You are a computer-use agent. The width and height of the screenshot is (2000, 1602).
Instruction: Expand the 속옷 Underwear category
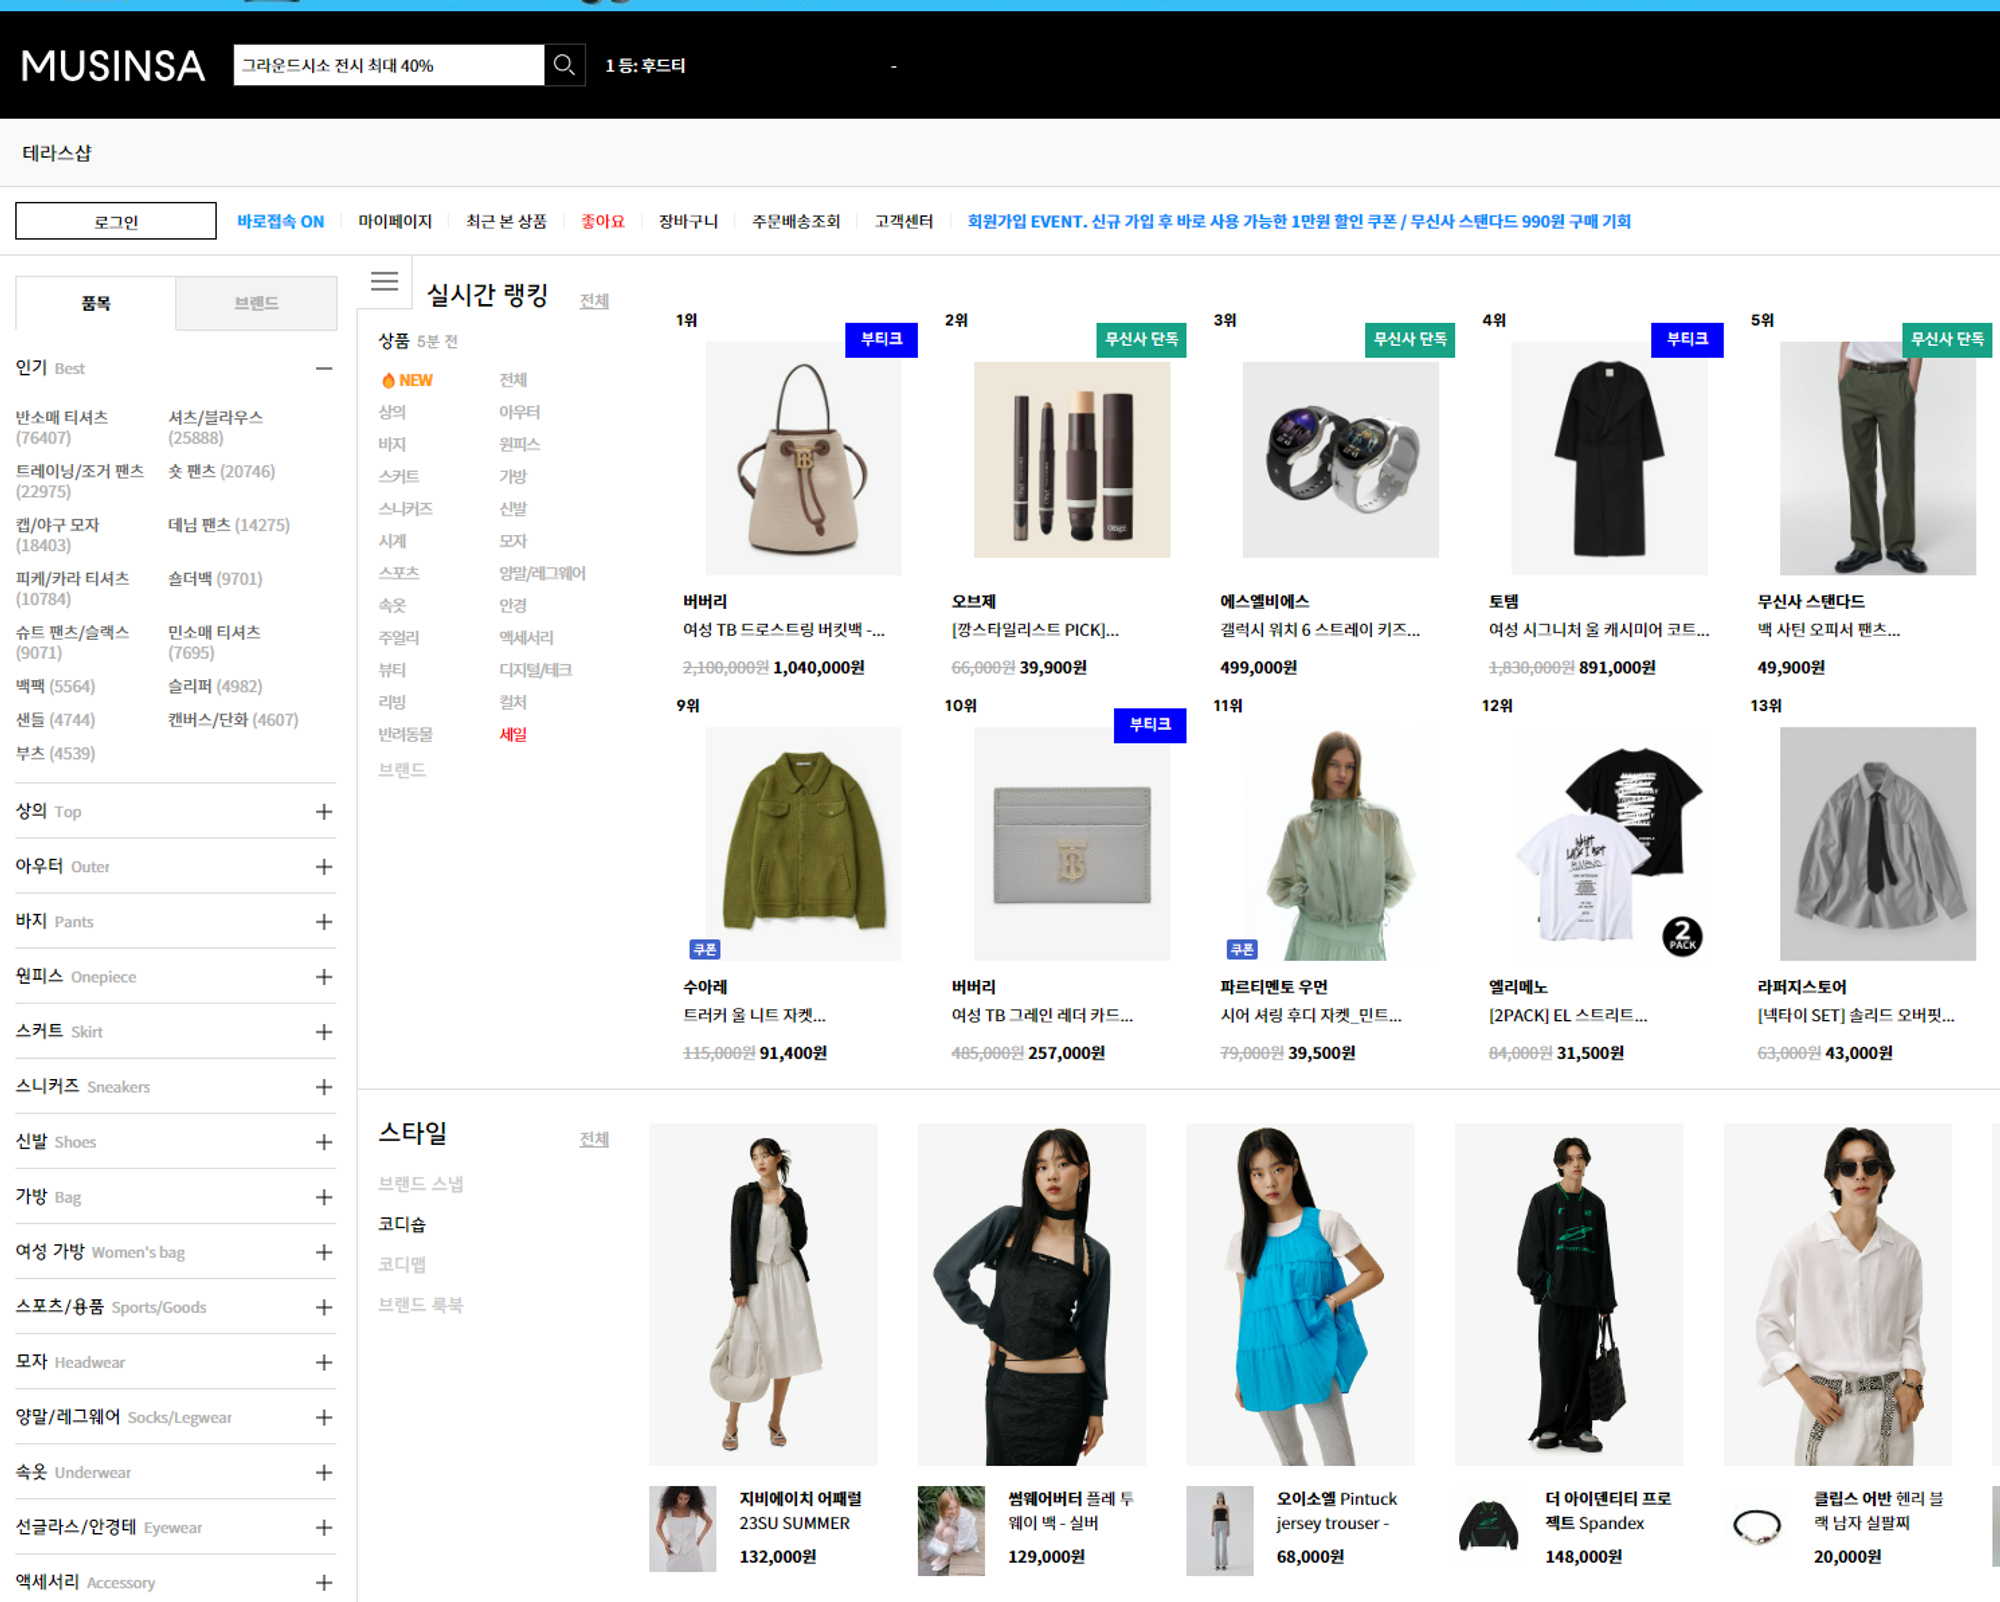324,1472
